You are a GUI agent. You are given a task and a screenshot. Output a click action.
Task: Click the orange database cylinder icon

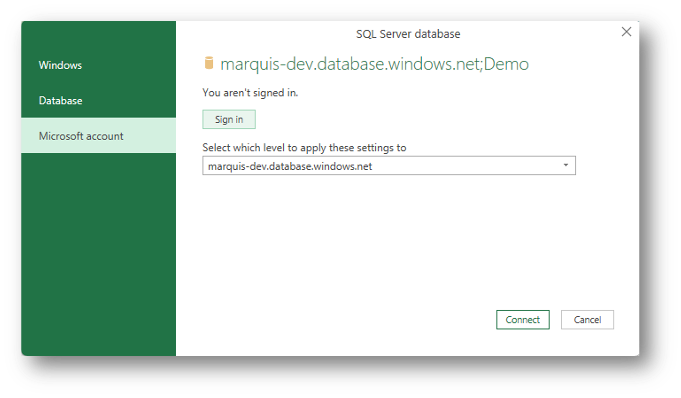(x=209, y=63)
